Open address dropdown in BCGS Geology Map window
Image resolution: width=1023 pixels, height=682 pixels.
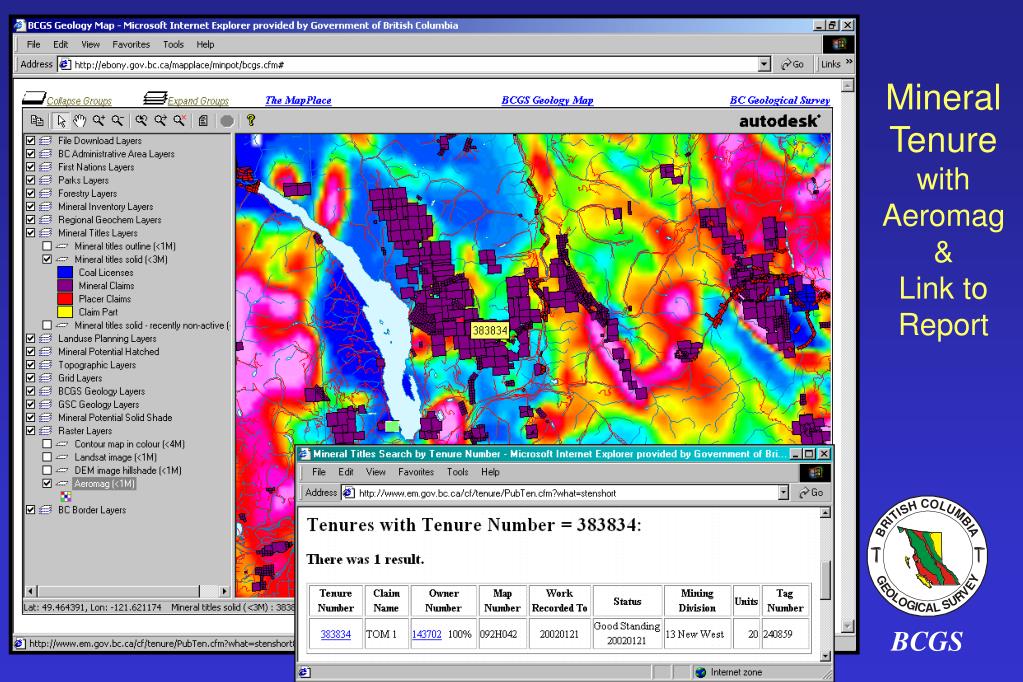(x=765, y=64)
